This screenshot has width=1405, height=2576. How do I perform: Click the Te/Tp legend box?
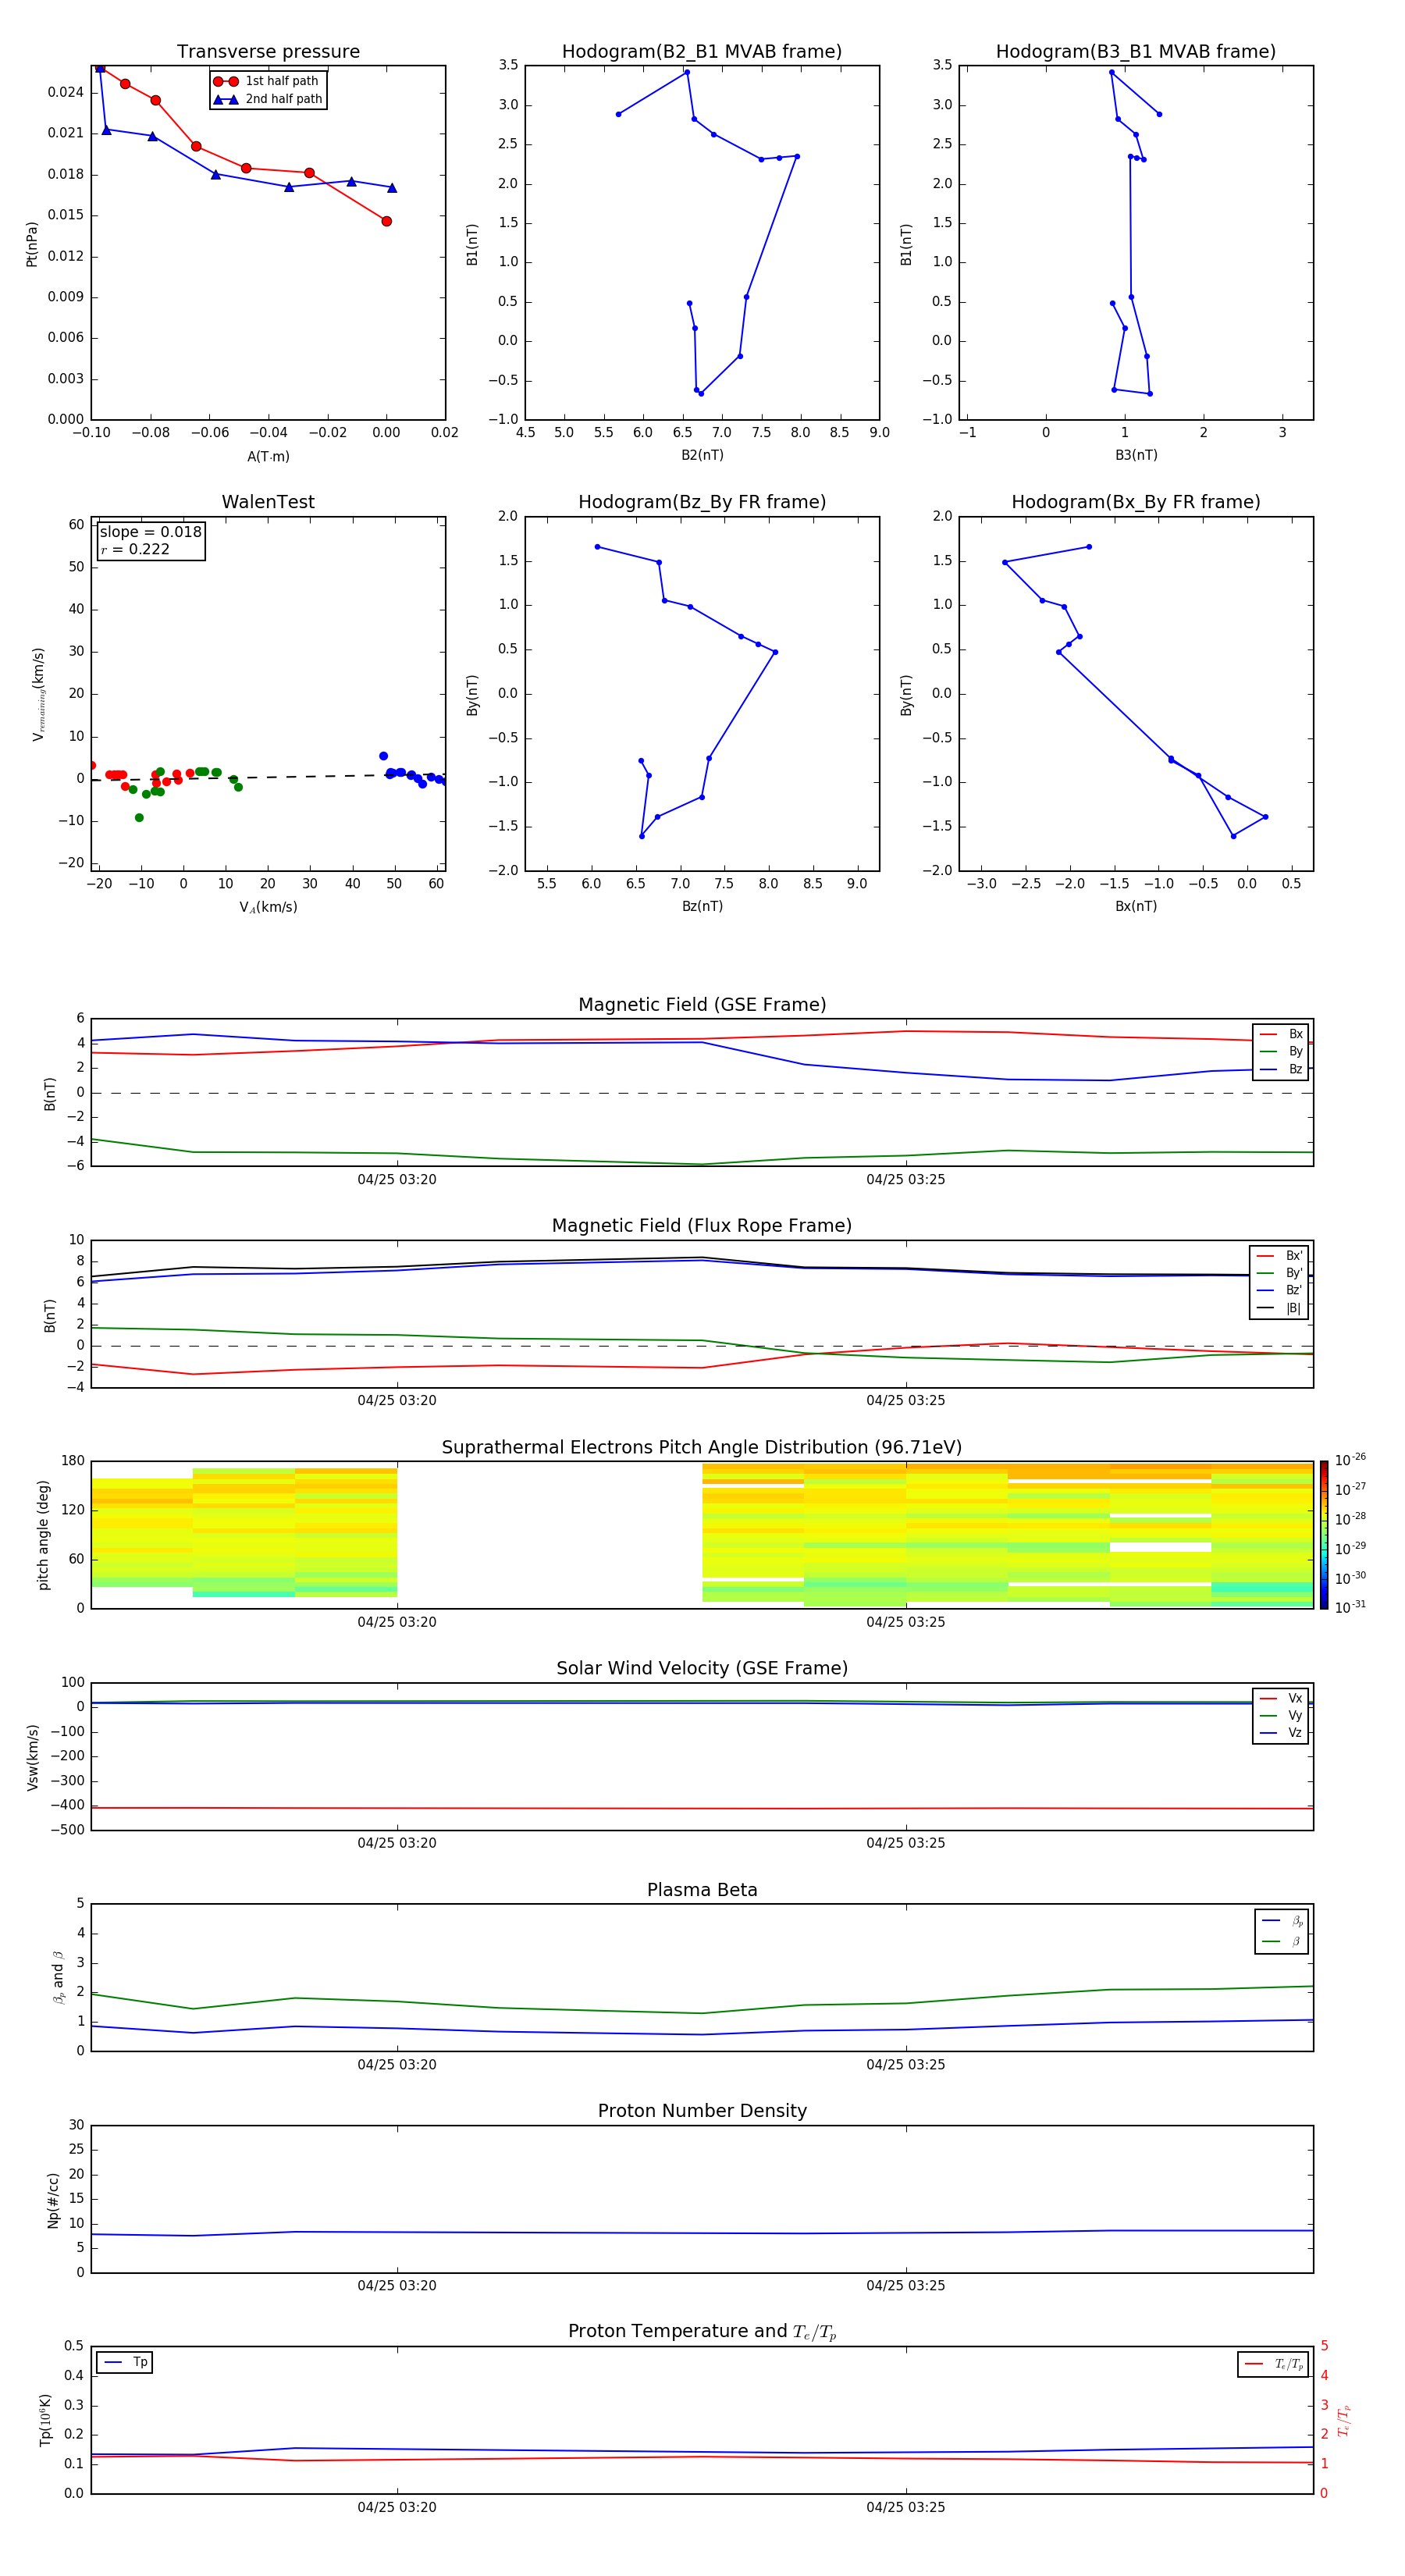coord(1273,2364)
